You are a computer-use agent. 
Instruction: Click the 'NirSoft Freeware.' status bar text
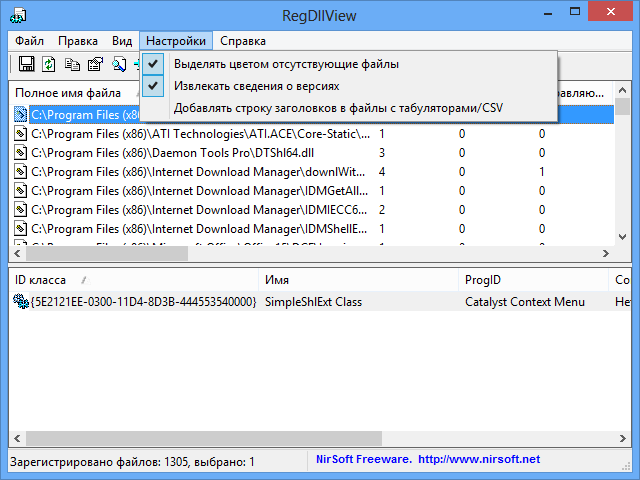point(364,460)
